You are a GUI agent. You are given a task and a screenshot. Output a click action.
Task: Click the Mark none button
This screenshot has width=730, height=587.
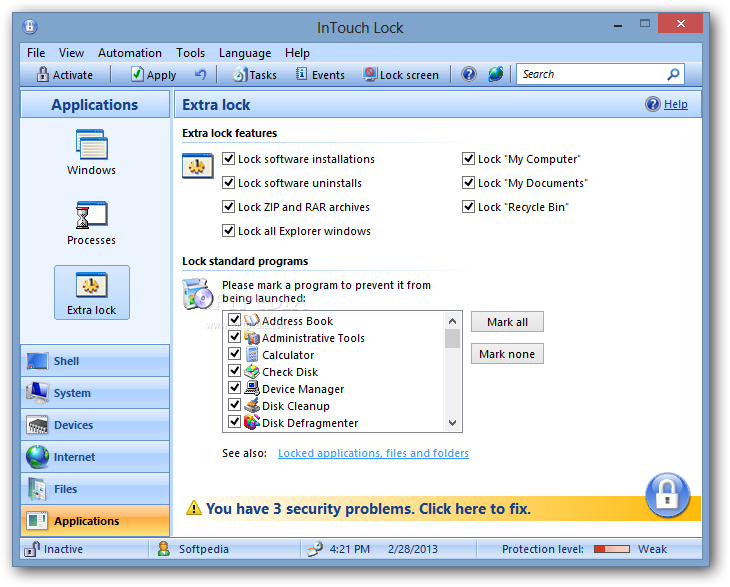tap(507, 354)
